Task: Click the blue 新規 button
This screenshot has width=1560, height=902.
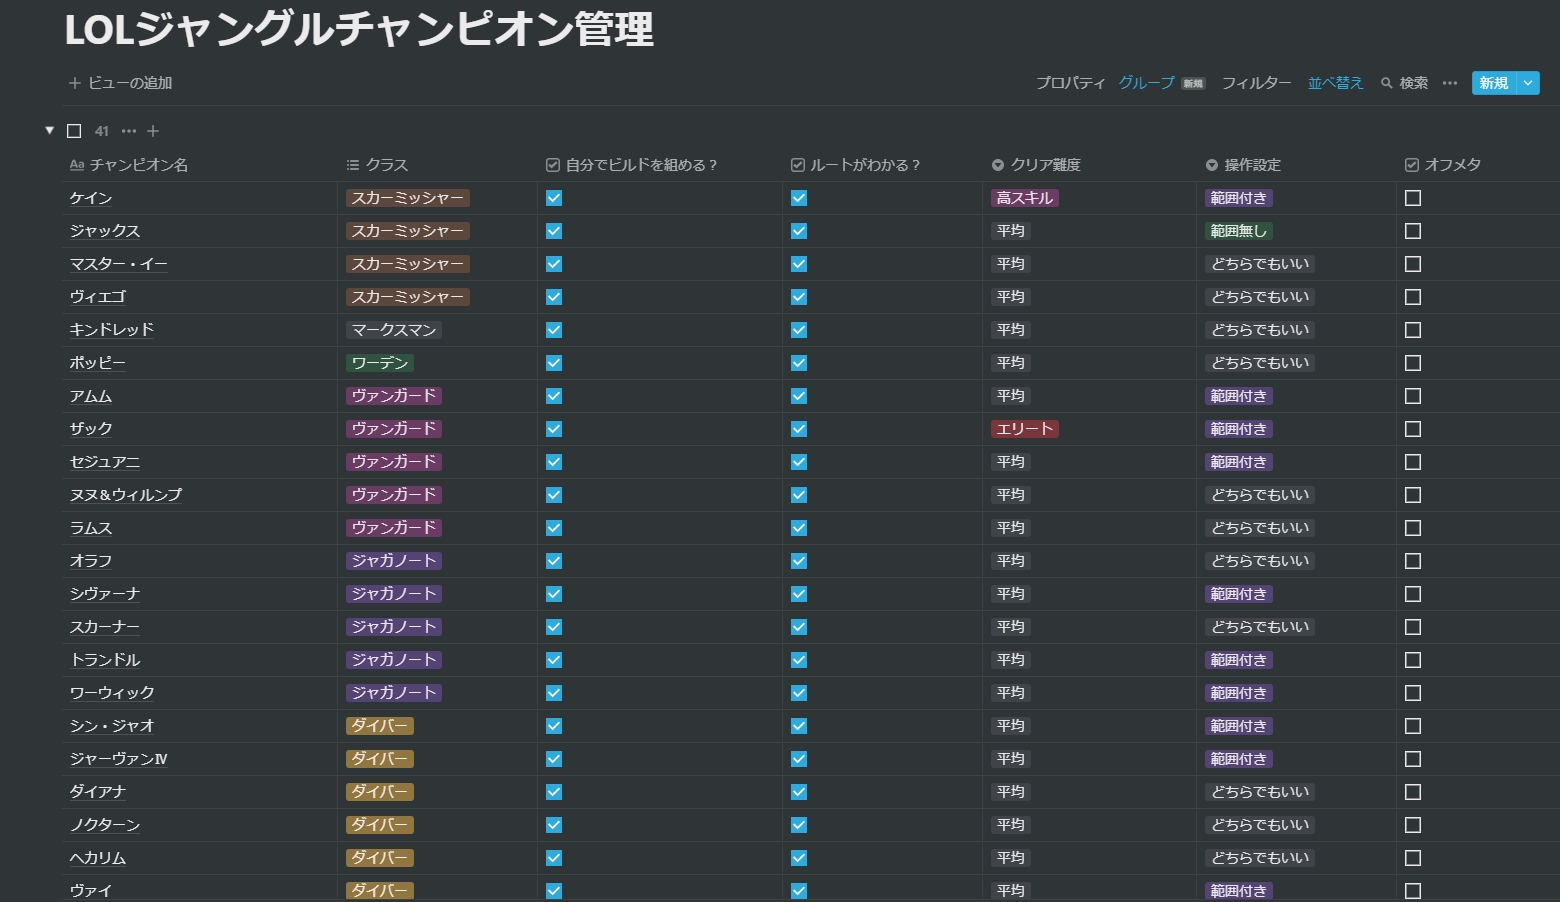Action: click(1494, 83)
